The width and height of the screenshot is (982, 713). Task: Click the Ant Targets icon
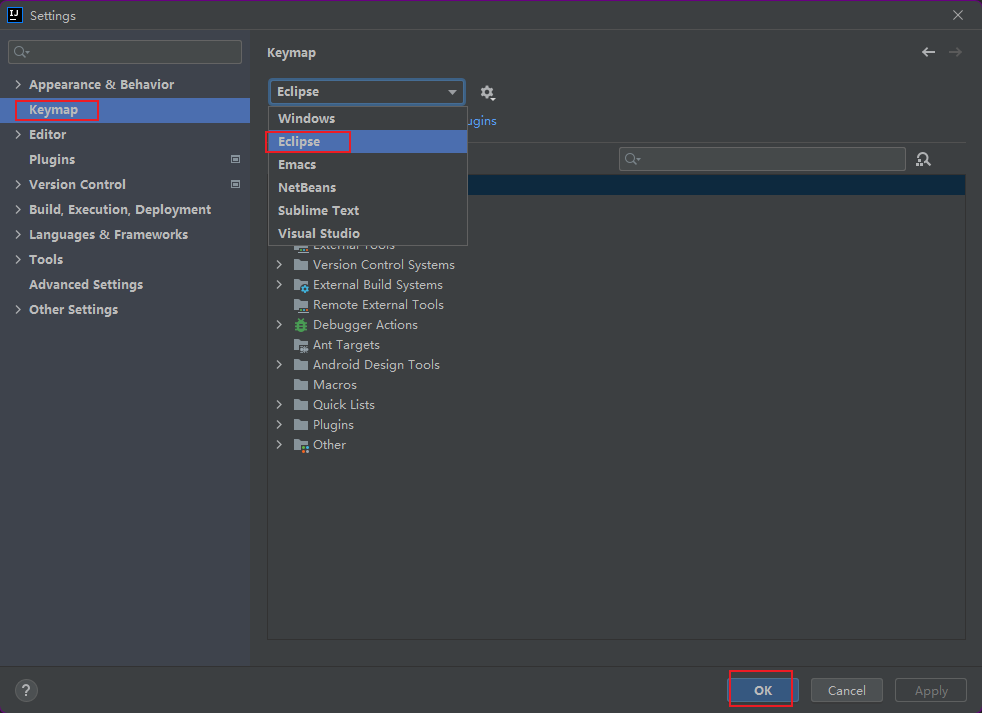click(301, 344)
